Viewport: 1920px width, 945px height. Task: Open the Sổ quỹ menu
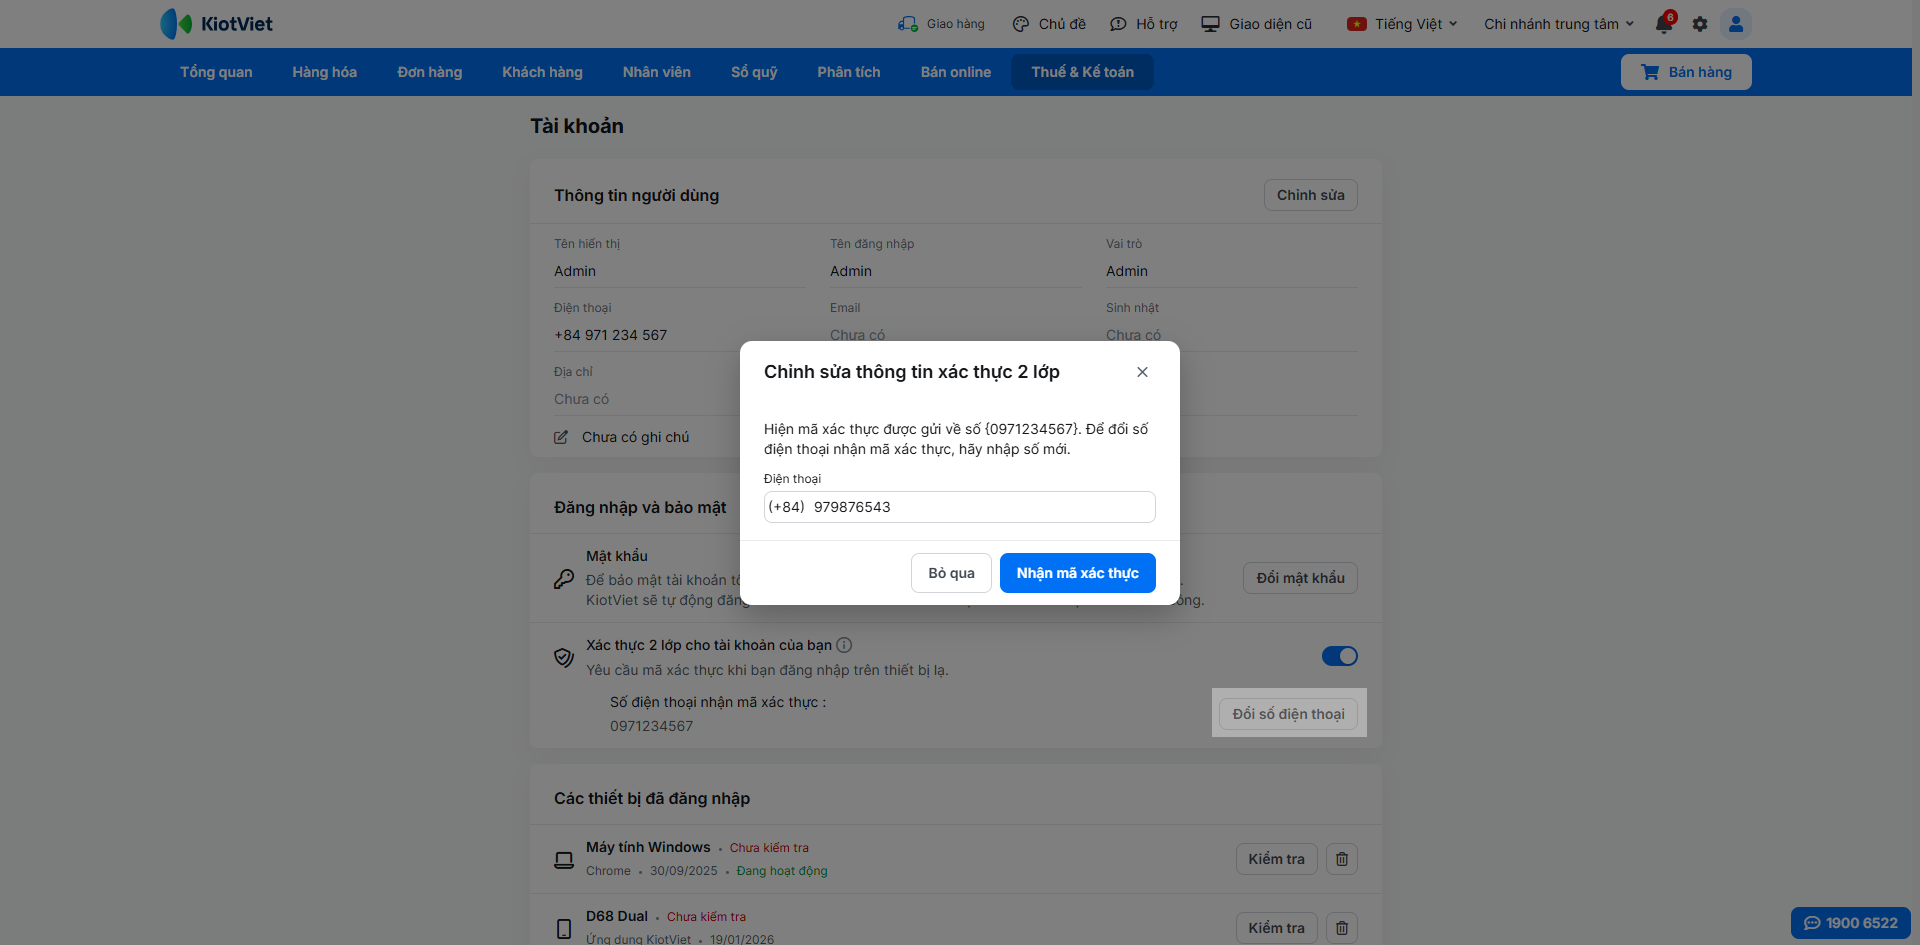pos(754,72)
